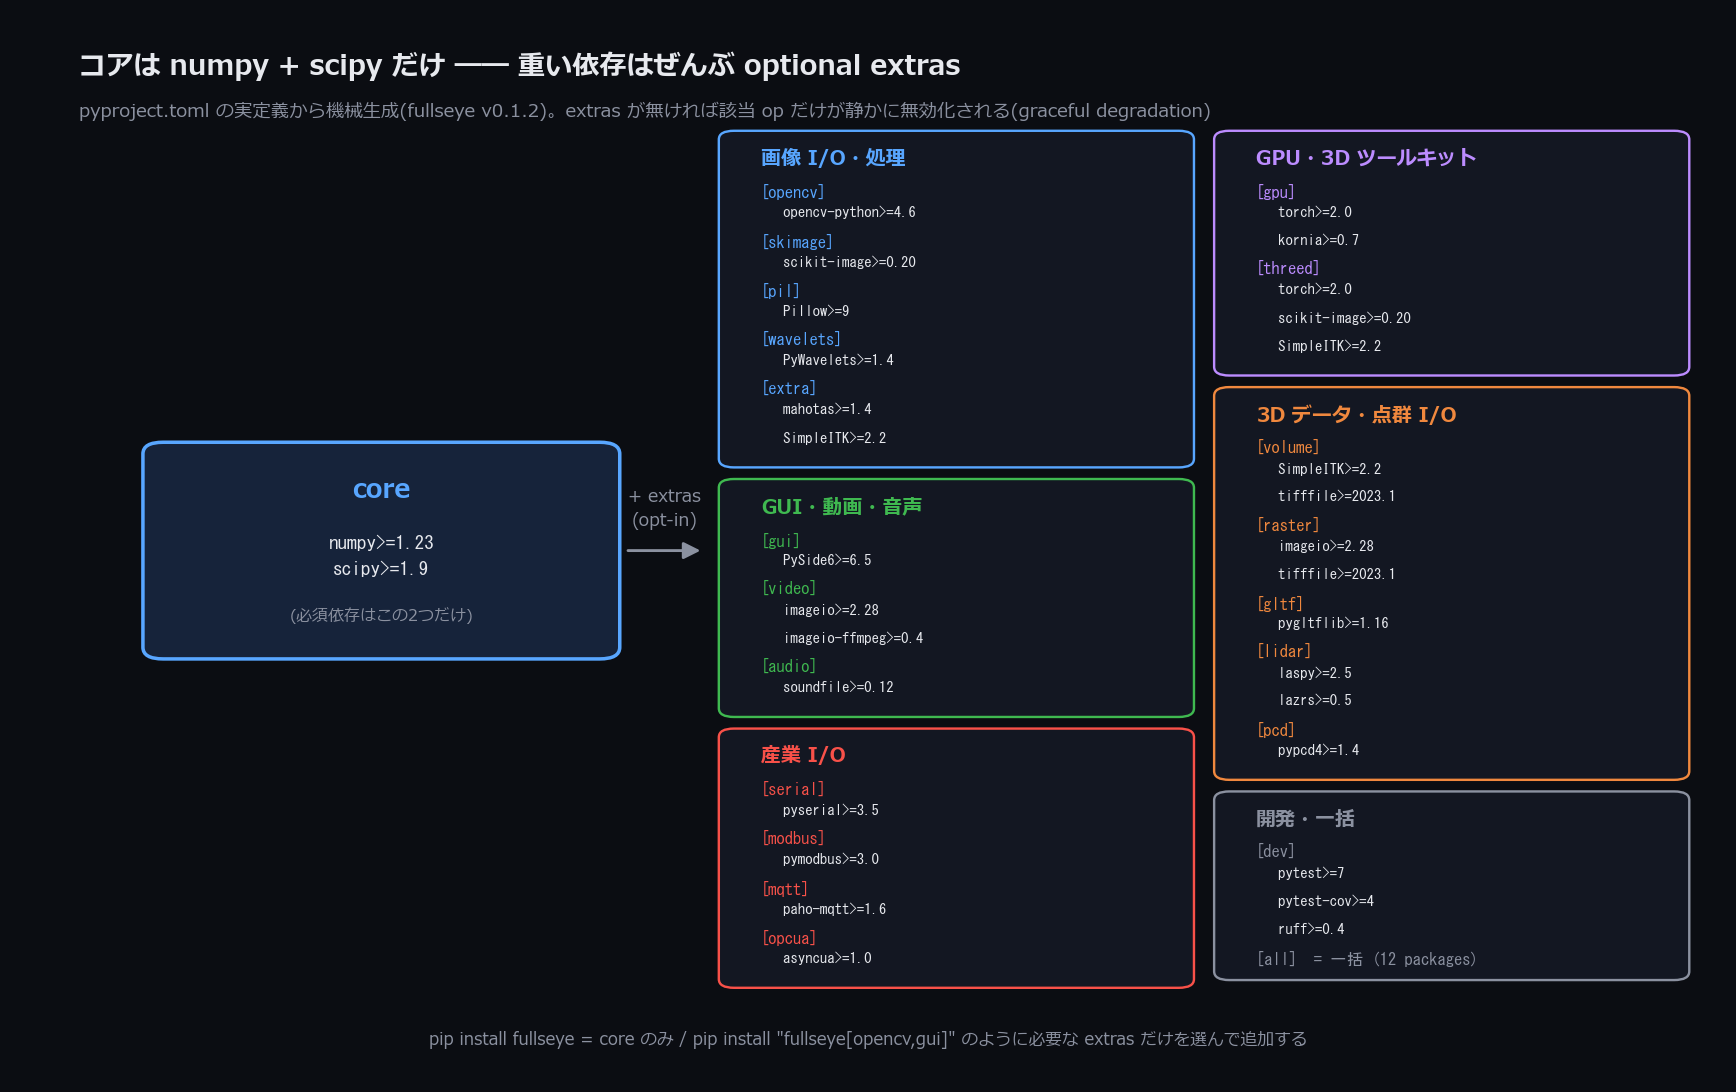Click "paho-mqtt>=1.6"
The width and height of the screenshot is (1736, 1092).
point(834,909)
